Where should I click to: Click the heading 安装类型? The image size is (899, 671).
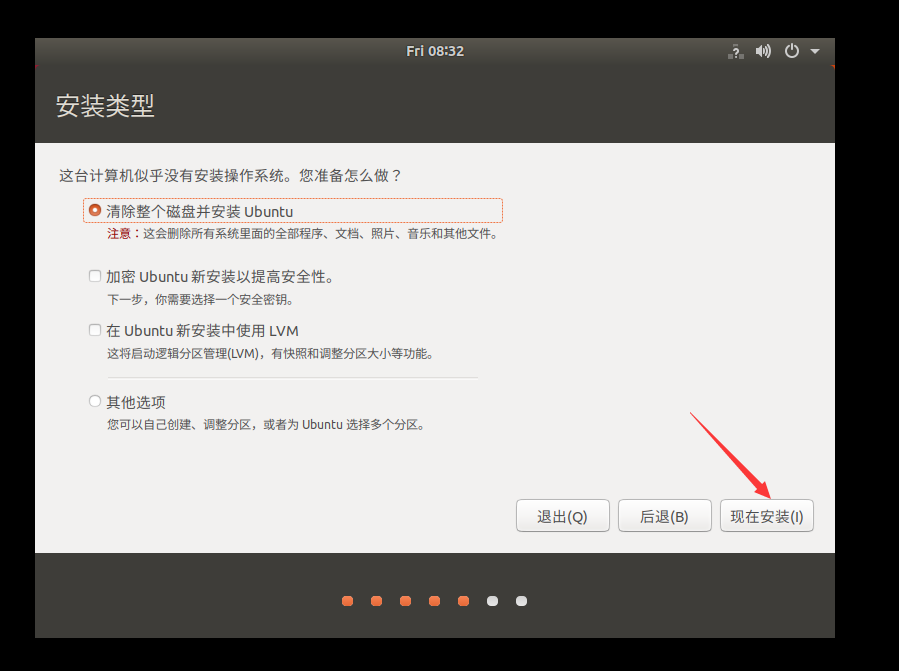pyautogui.click(x=105, y=106)
